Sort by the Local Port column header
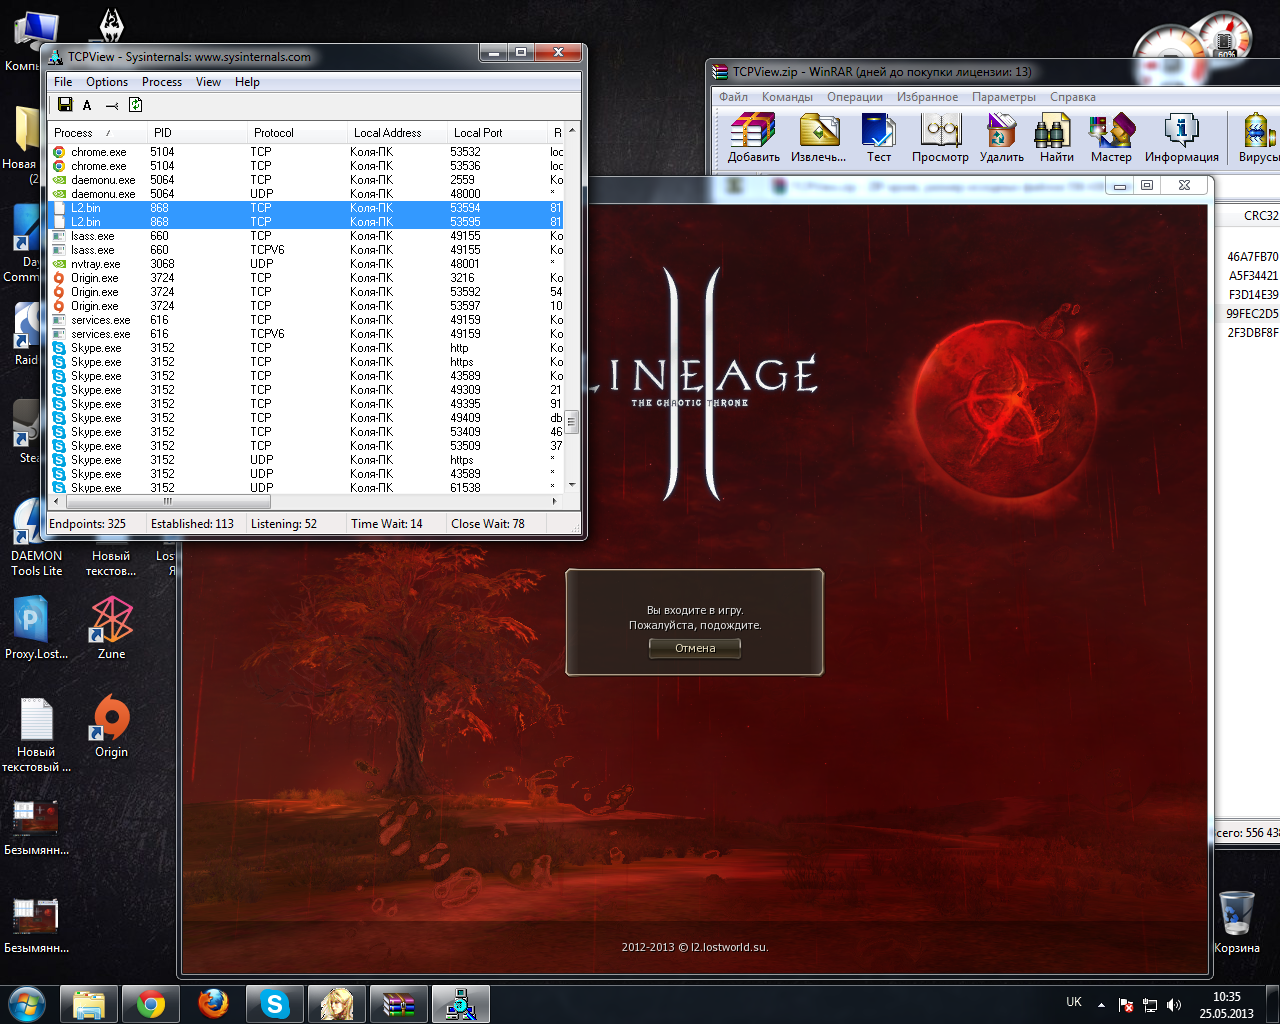The image size is (1280, 1024). click(498, 133)
